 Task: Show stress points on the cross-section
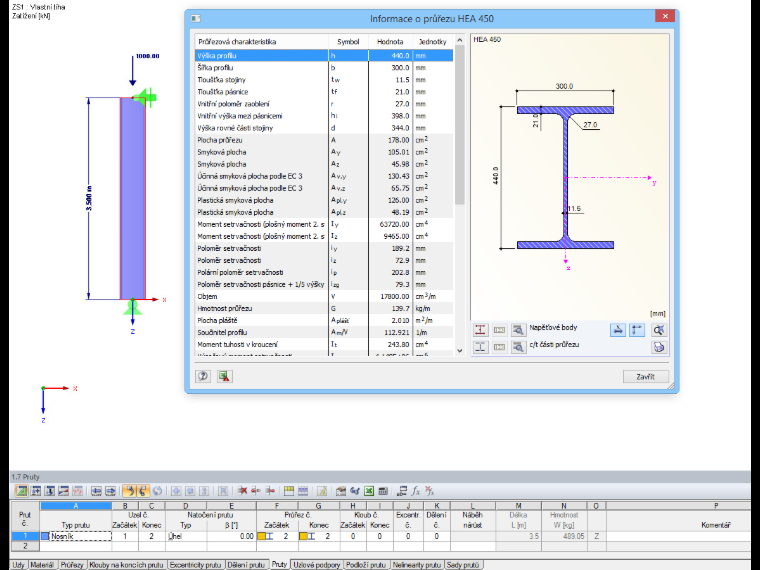480,330
